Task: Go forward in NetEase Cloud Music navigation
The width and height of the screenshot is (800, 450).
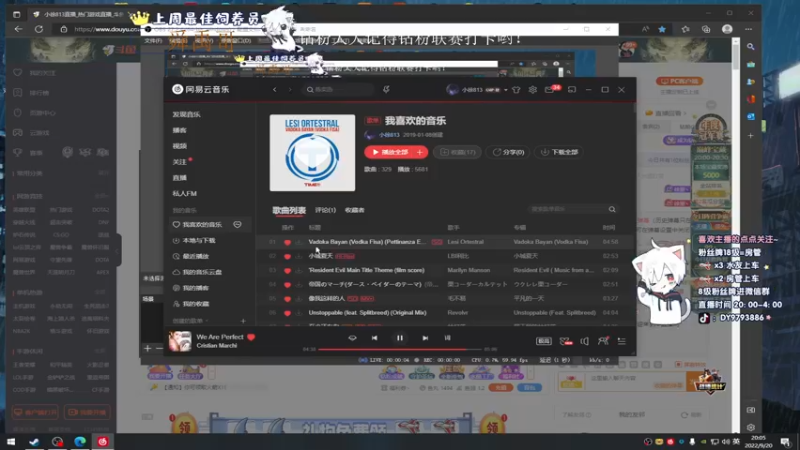Action: (x=290, y=90)
